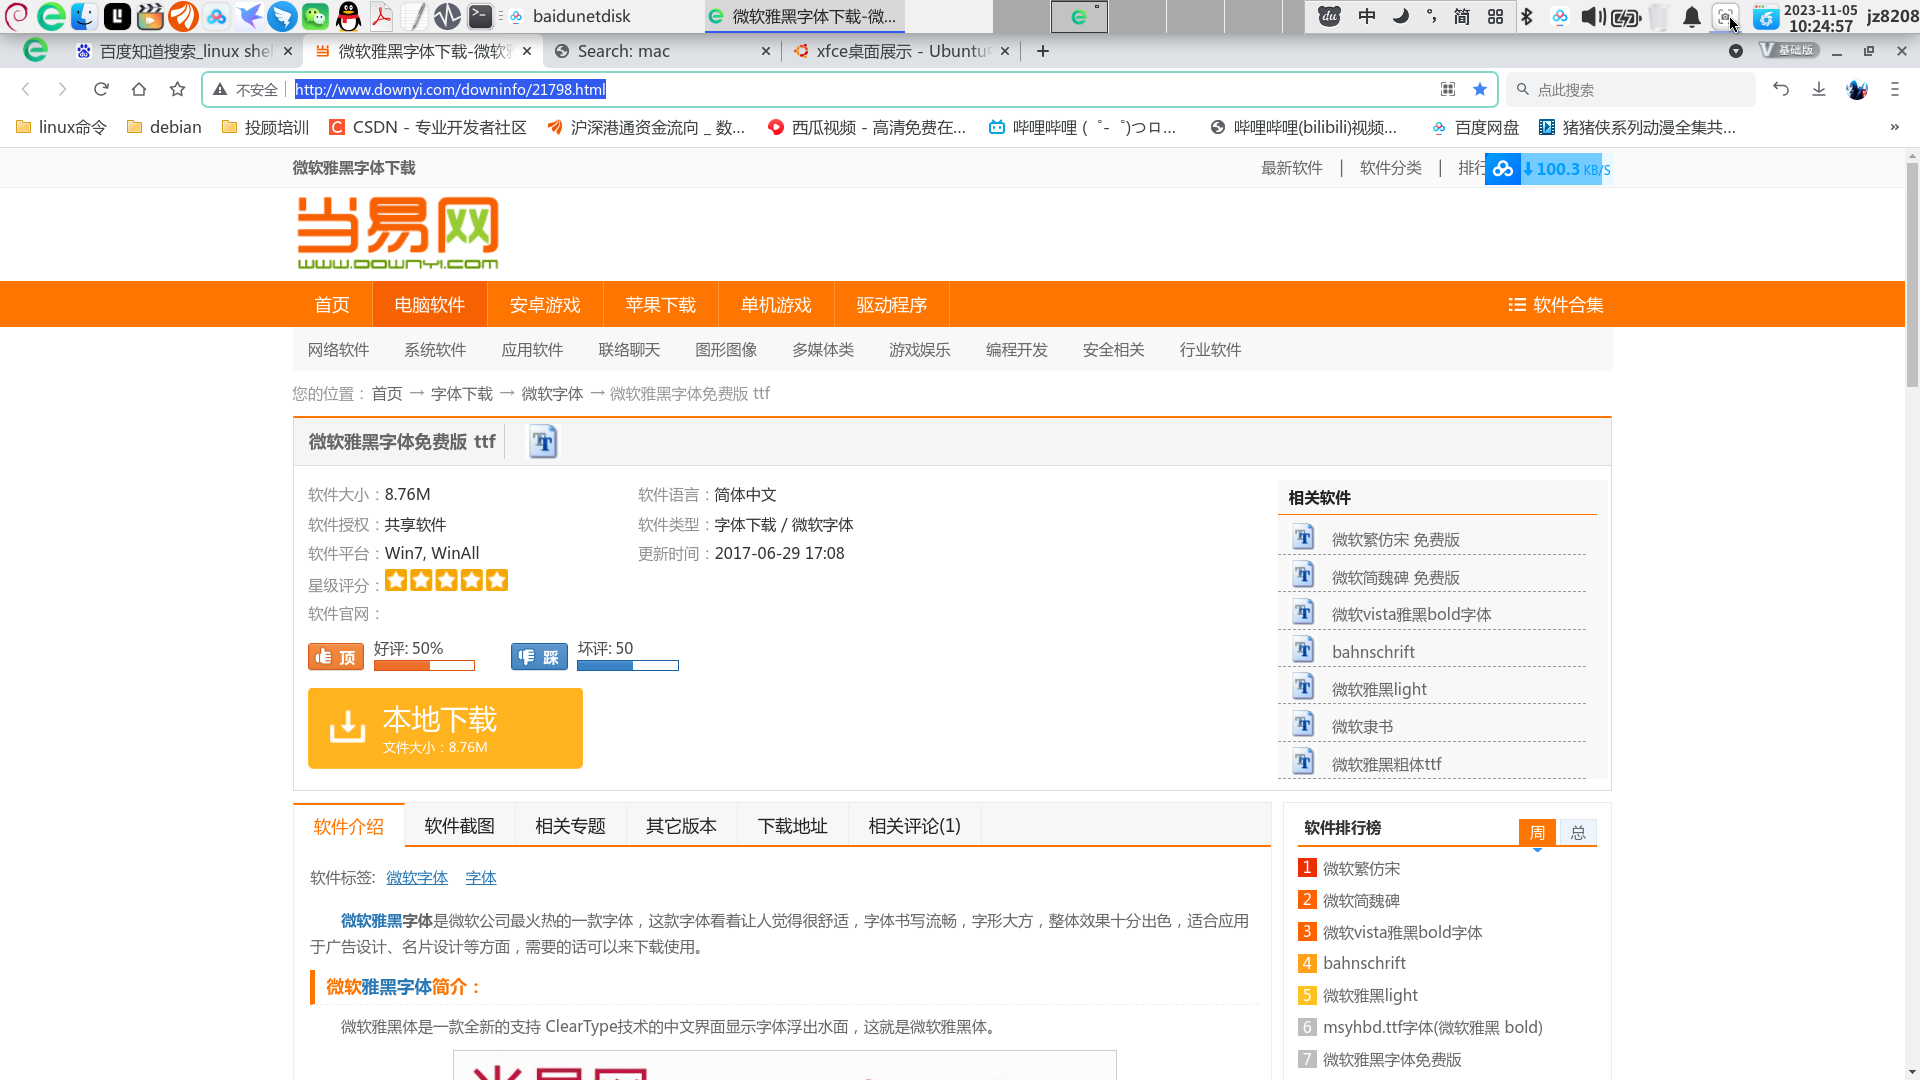
Task: Click 本地下载 download button
Action: click(445, 728)
